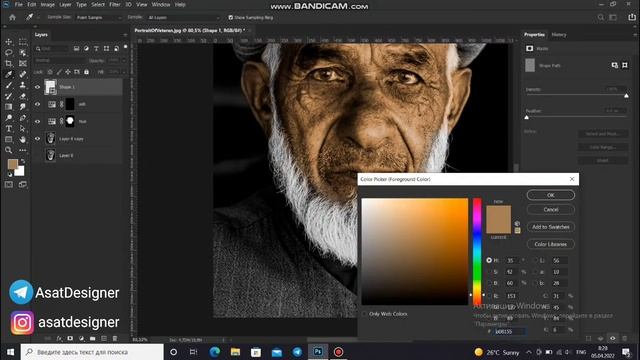Select the PortraitOfVeteran.jpg document tab
Viewport: 640px width, 360px height.
189,30
